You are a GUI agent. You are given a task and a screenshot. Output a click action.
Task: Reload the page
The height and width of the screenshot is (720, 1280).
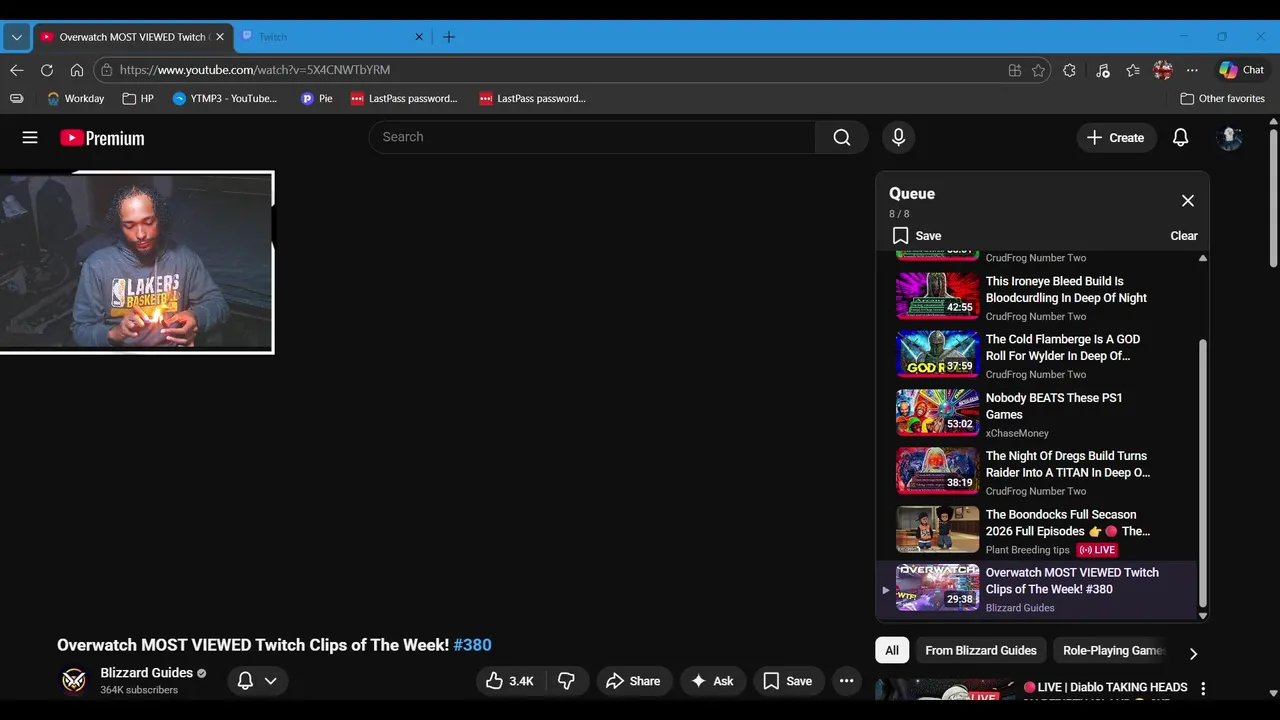coord(47,70)
